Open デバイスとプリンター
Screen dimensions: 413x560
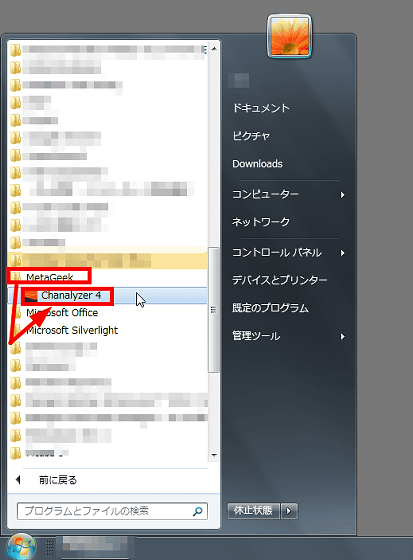click(280, 280)
